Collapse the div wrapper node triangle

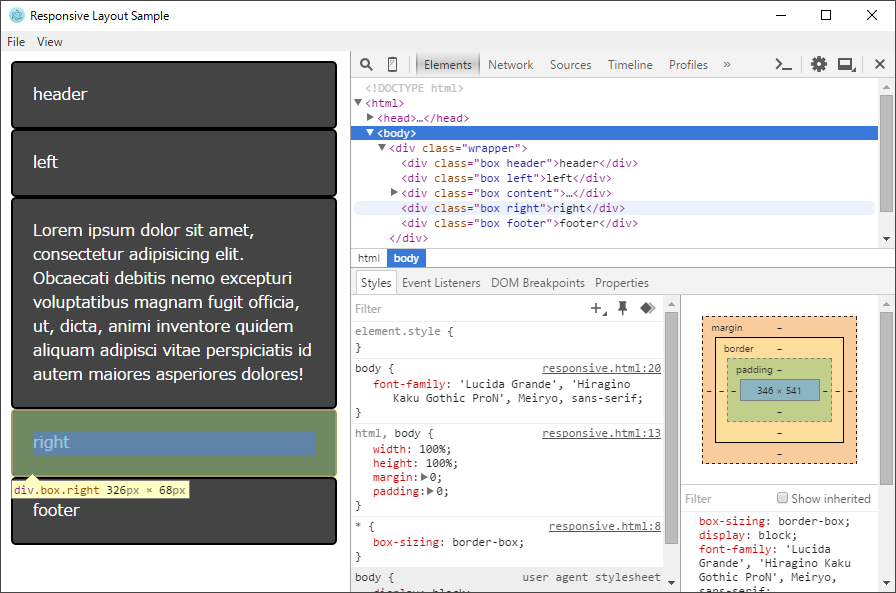pyautogui.click(x=382, y=147)
